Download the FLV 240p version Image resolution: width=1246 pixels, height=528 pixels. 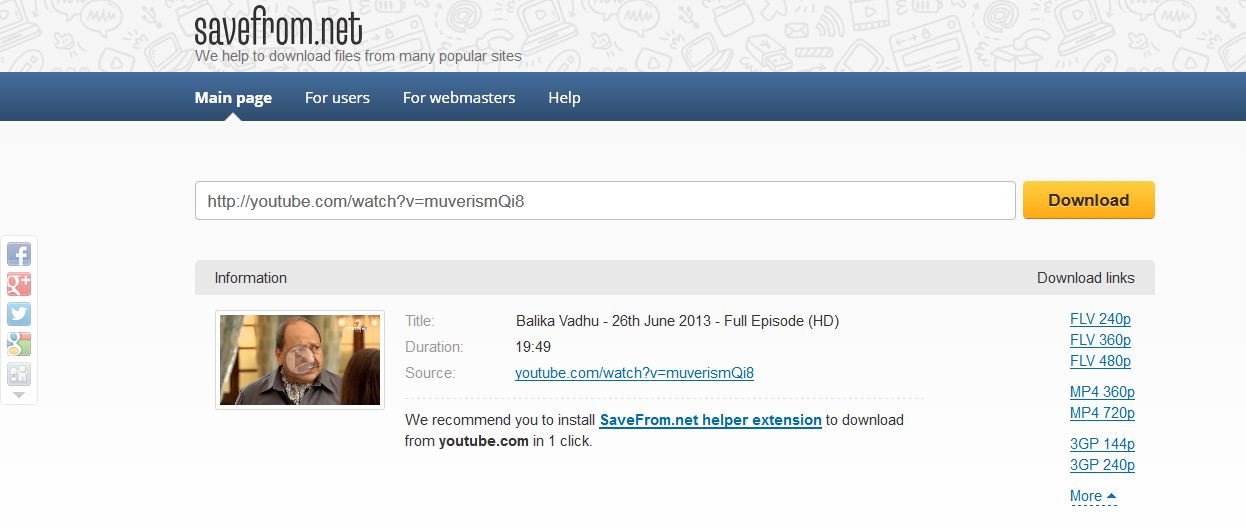pyautogui.click(x=1100, y=319)
